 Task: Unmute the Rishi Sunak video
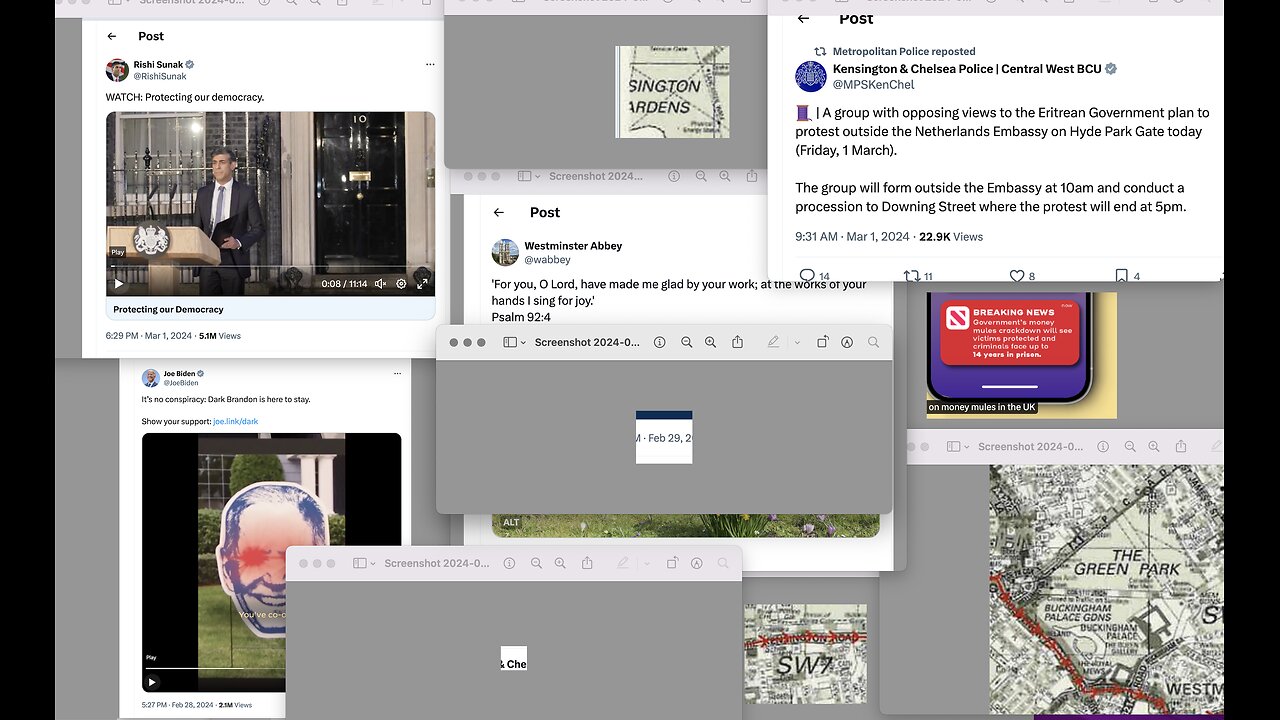pyautogui.click(x=380, y=284)
